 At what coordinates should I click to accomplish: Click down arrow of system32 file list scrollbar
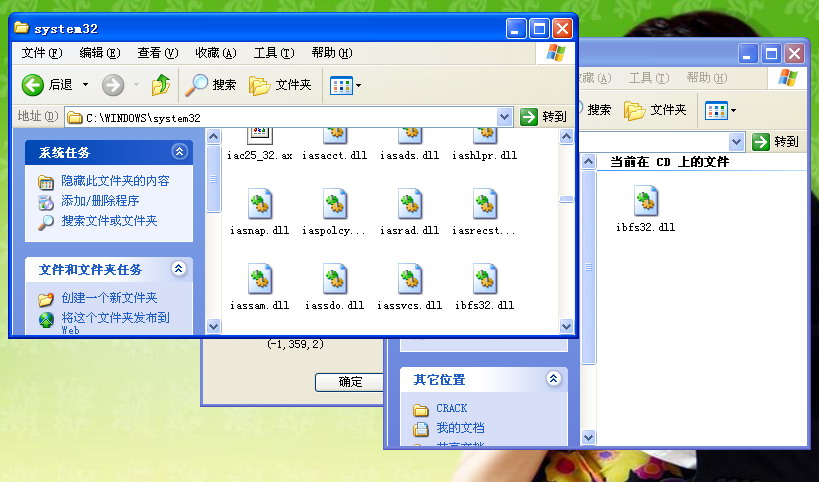click(x=567, y=327)
